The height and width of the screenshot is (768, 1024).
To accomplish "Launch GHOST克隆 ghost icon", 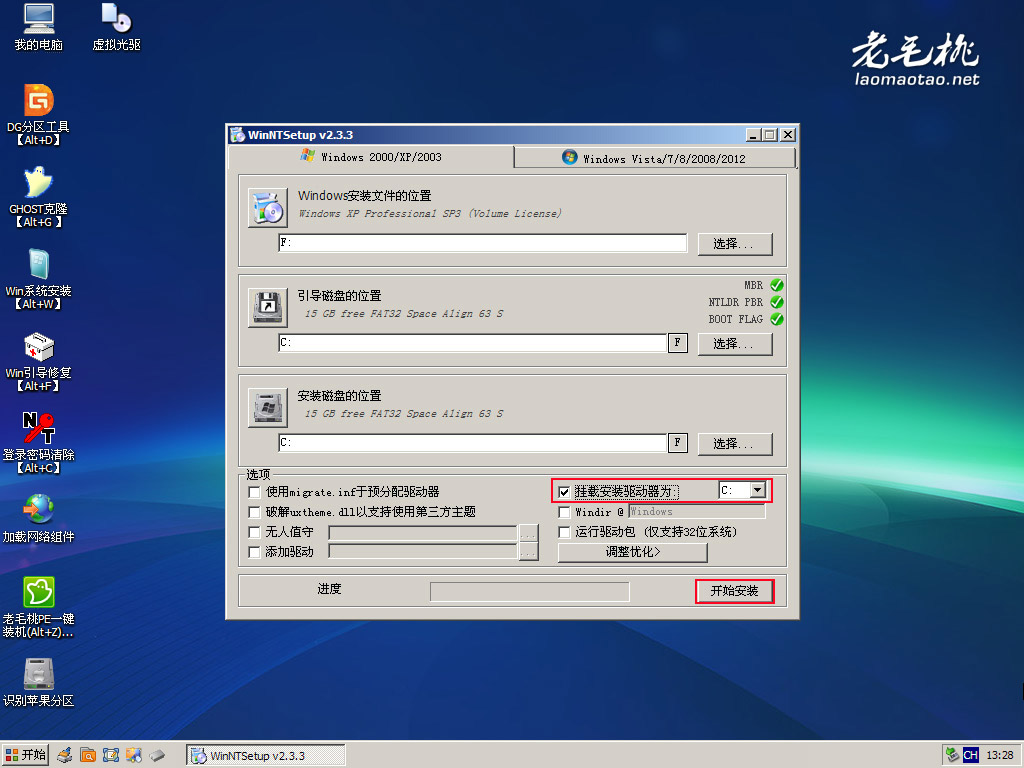I will [39, 197].
